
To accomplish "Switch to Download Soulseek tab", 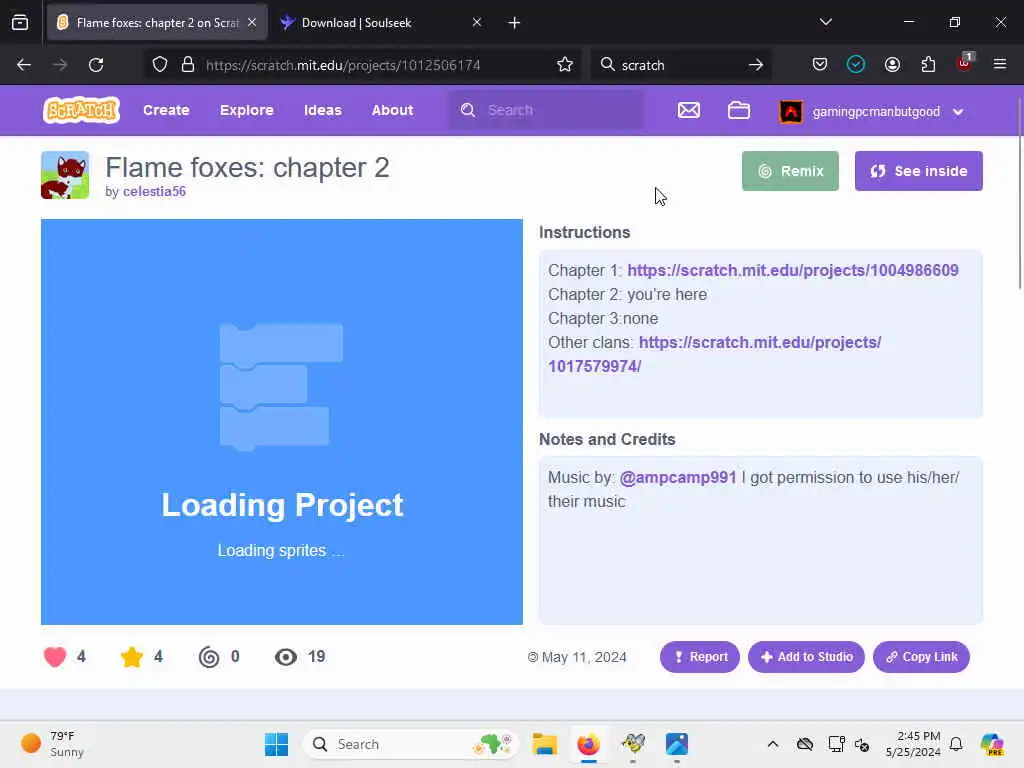I will 379,23.
